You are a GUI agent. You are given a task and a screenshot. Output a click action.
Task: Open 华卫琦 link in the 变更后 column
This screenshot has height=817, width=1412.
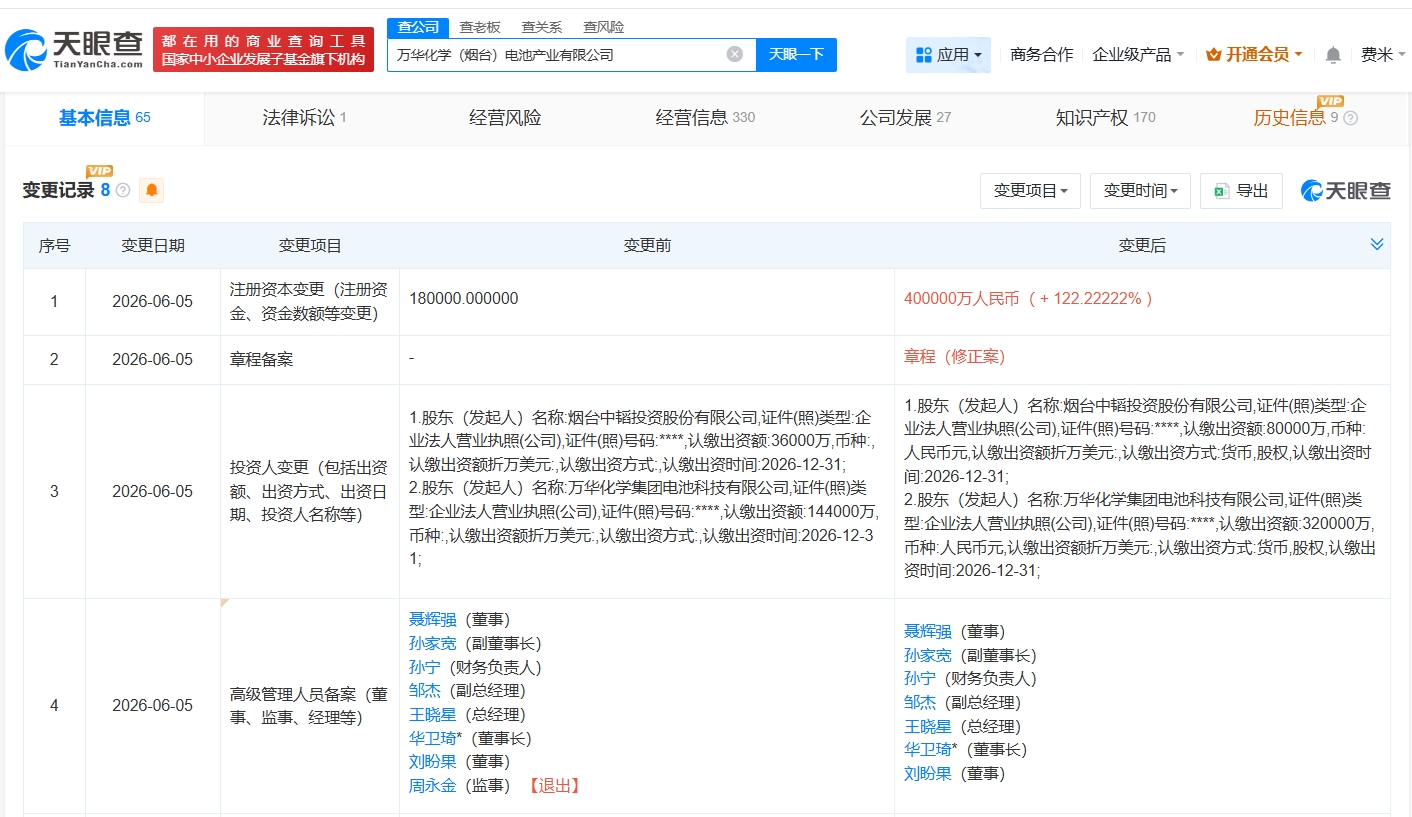[x=928, y=750]
